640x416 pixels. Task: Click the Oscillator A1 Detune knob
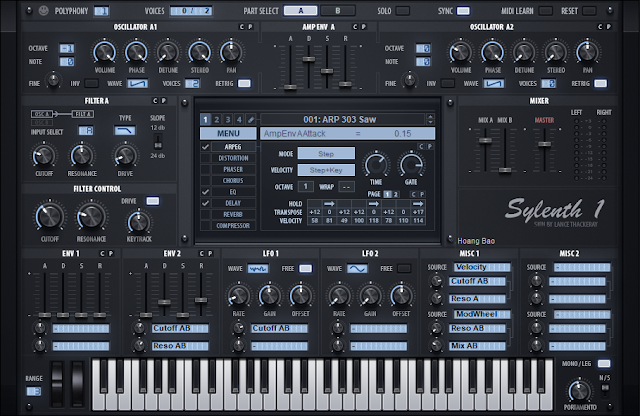tap(168, 52)
